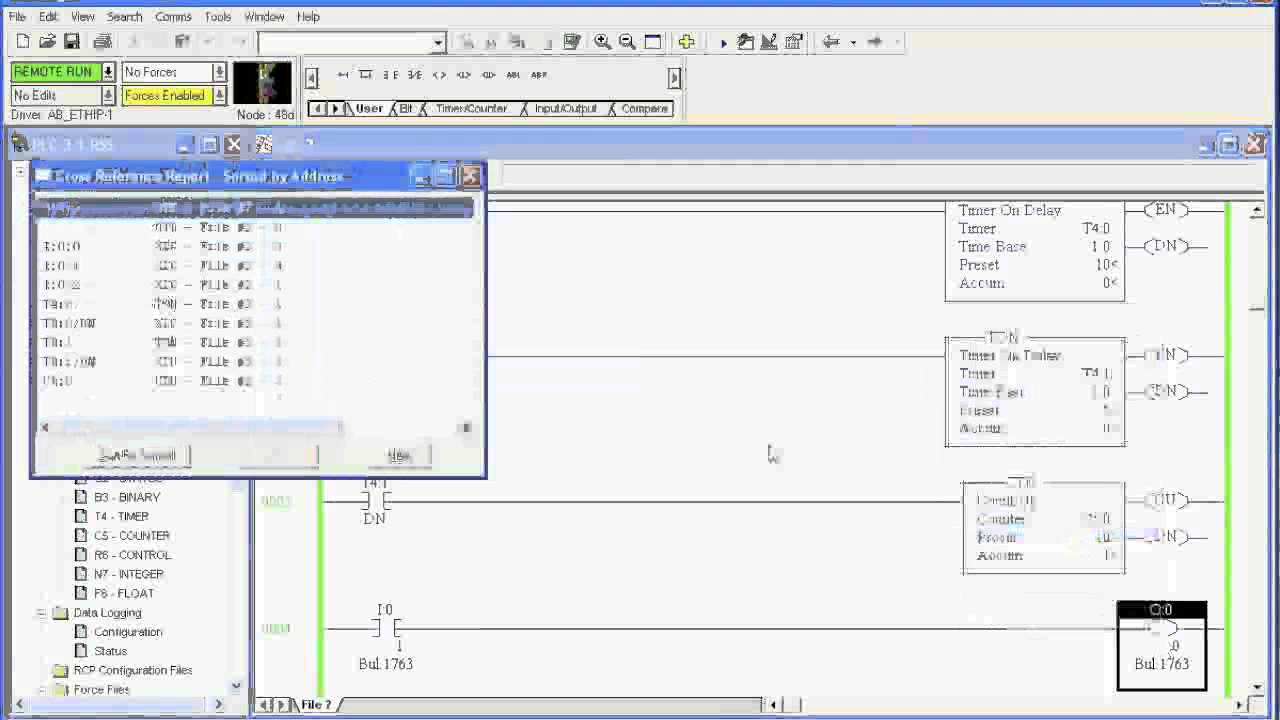Click the Zoom Out magnifier icon
Screen dimensions: 1280x720
(x=628, y=41)
